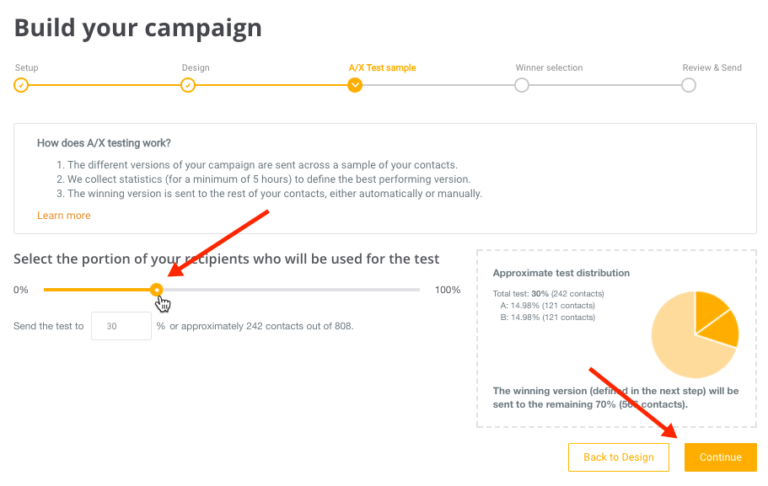
Task: Click the Review & Send step circle
Action: click(689, 85)
